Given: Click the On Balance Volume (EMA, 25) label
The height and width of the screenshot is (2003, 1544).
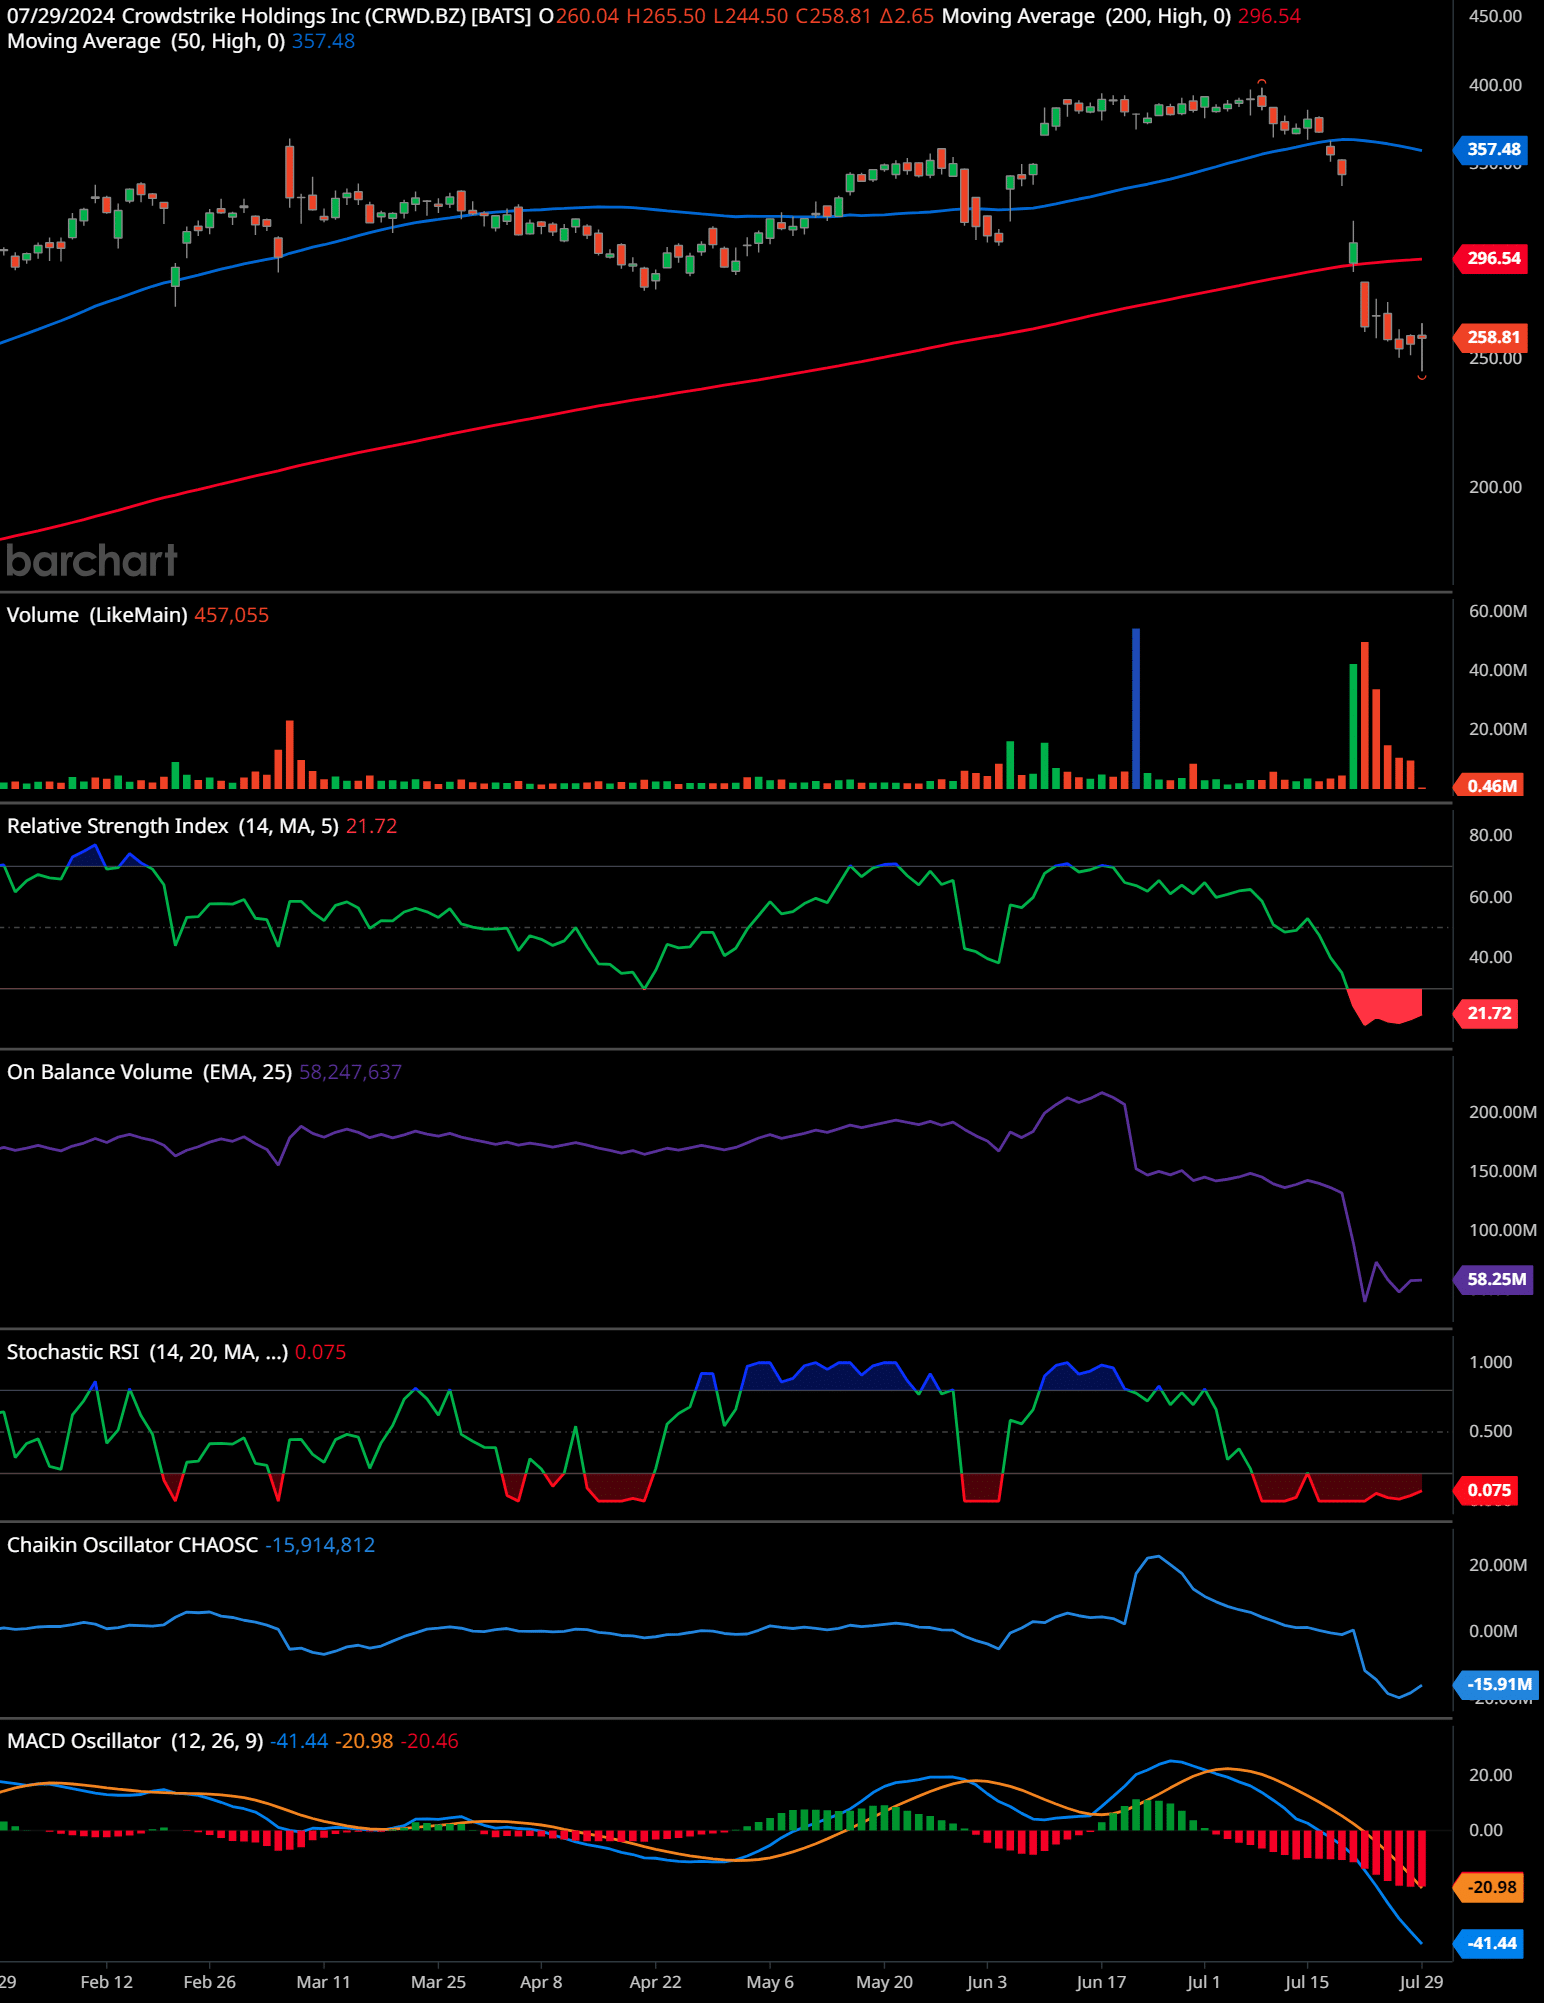Looking at the screenshot, I should point(149,1072).
